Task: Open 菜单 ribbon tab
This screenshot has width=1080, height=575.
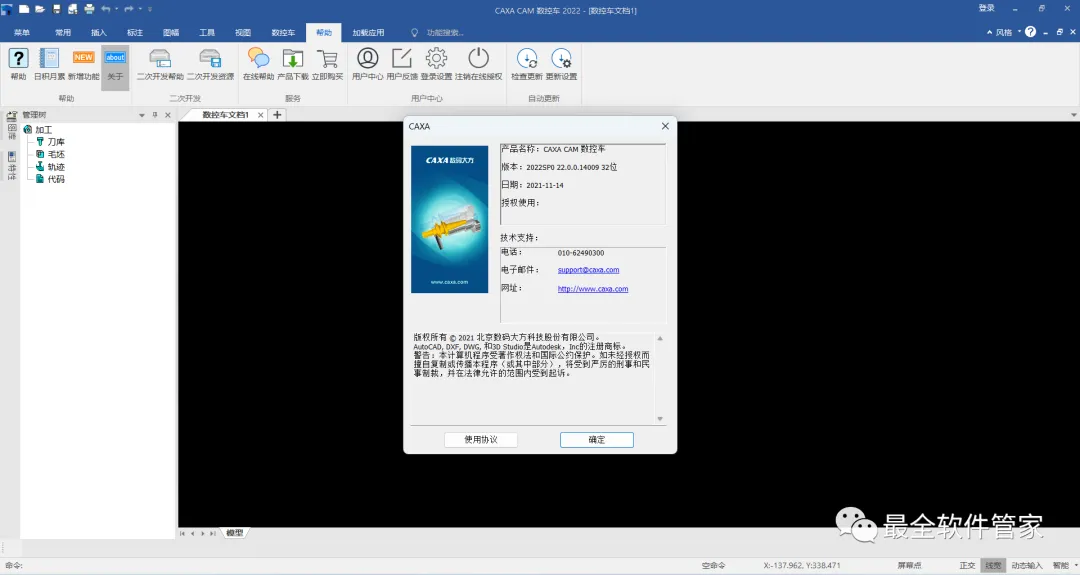Action: coord(21,32)
